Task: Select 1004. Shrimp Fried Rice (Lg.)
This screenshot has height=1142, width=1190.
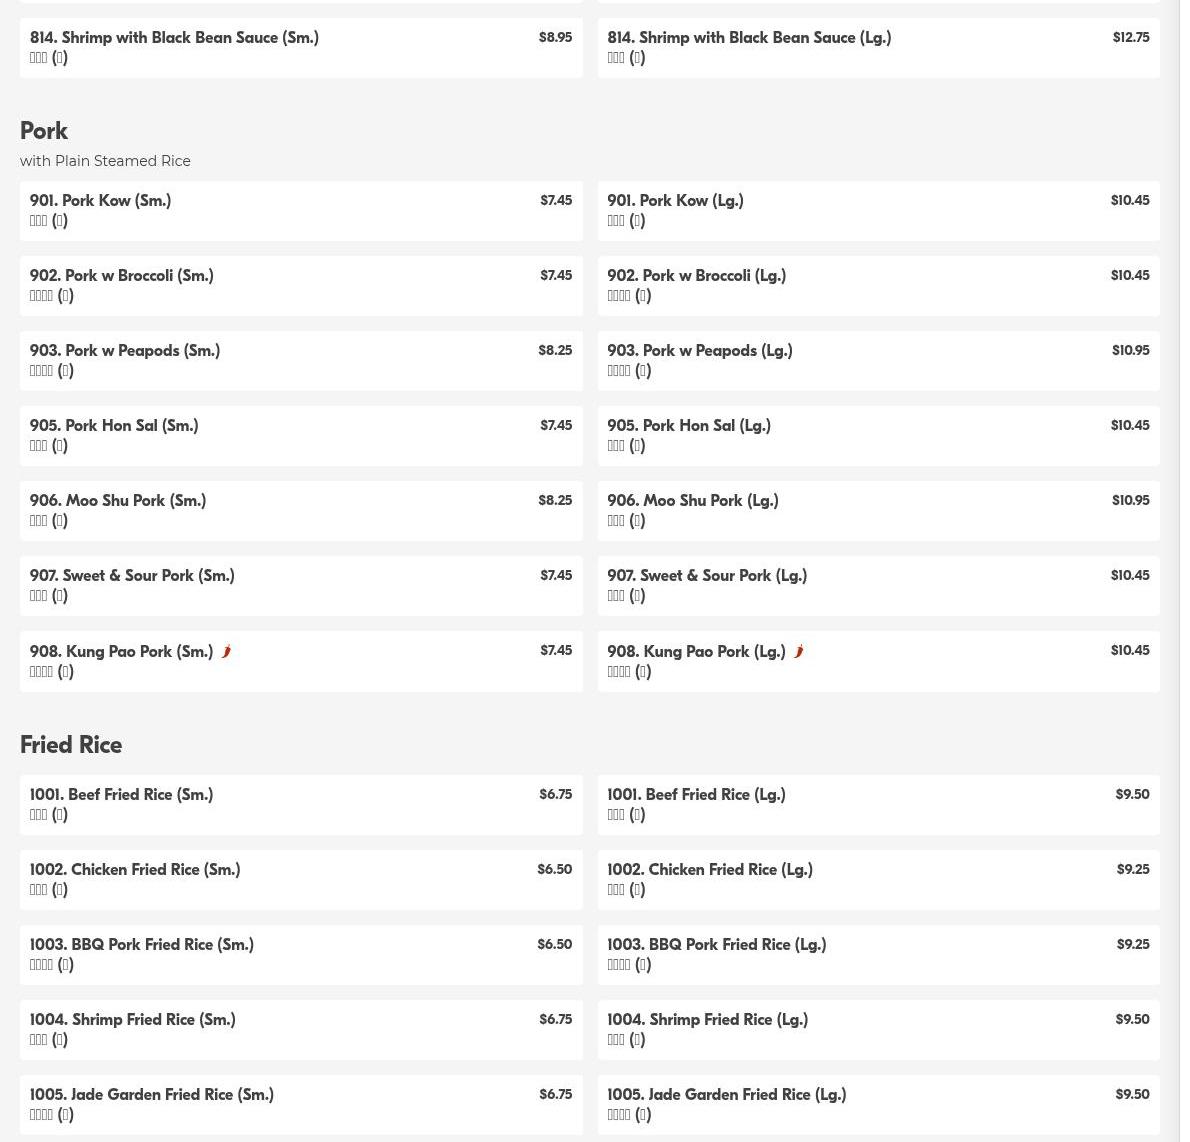Action: (878, 1030)
